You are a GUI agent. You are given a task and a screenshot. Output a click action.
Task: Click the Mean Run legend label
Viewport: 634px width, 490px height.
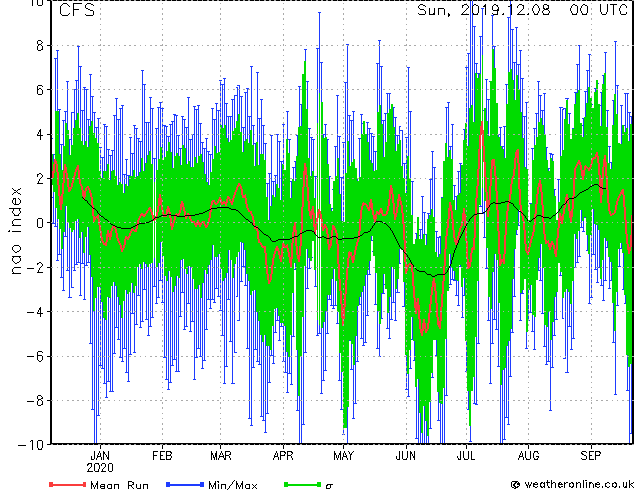[x=119, y=485]
